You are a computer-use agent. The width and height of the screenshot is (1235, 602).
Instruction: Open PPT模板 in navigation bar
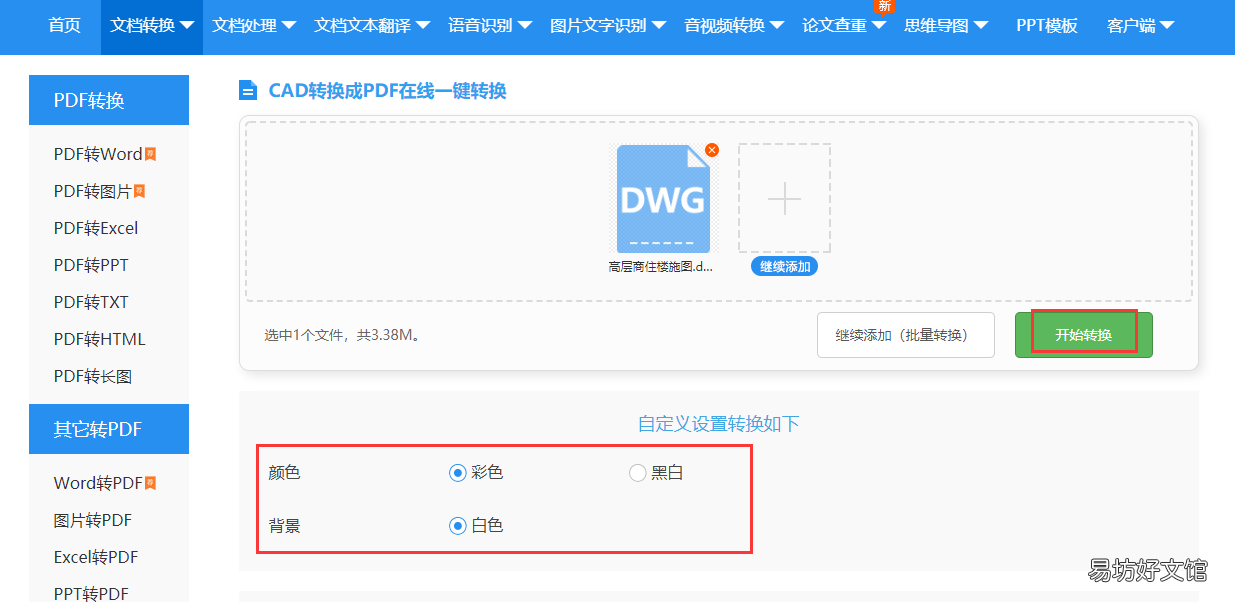click(1047, 26)
